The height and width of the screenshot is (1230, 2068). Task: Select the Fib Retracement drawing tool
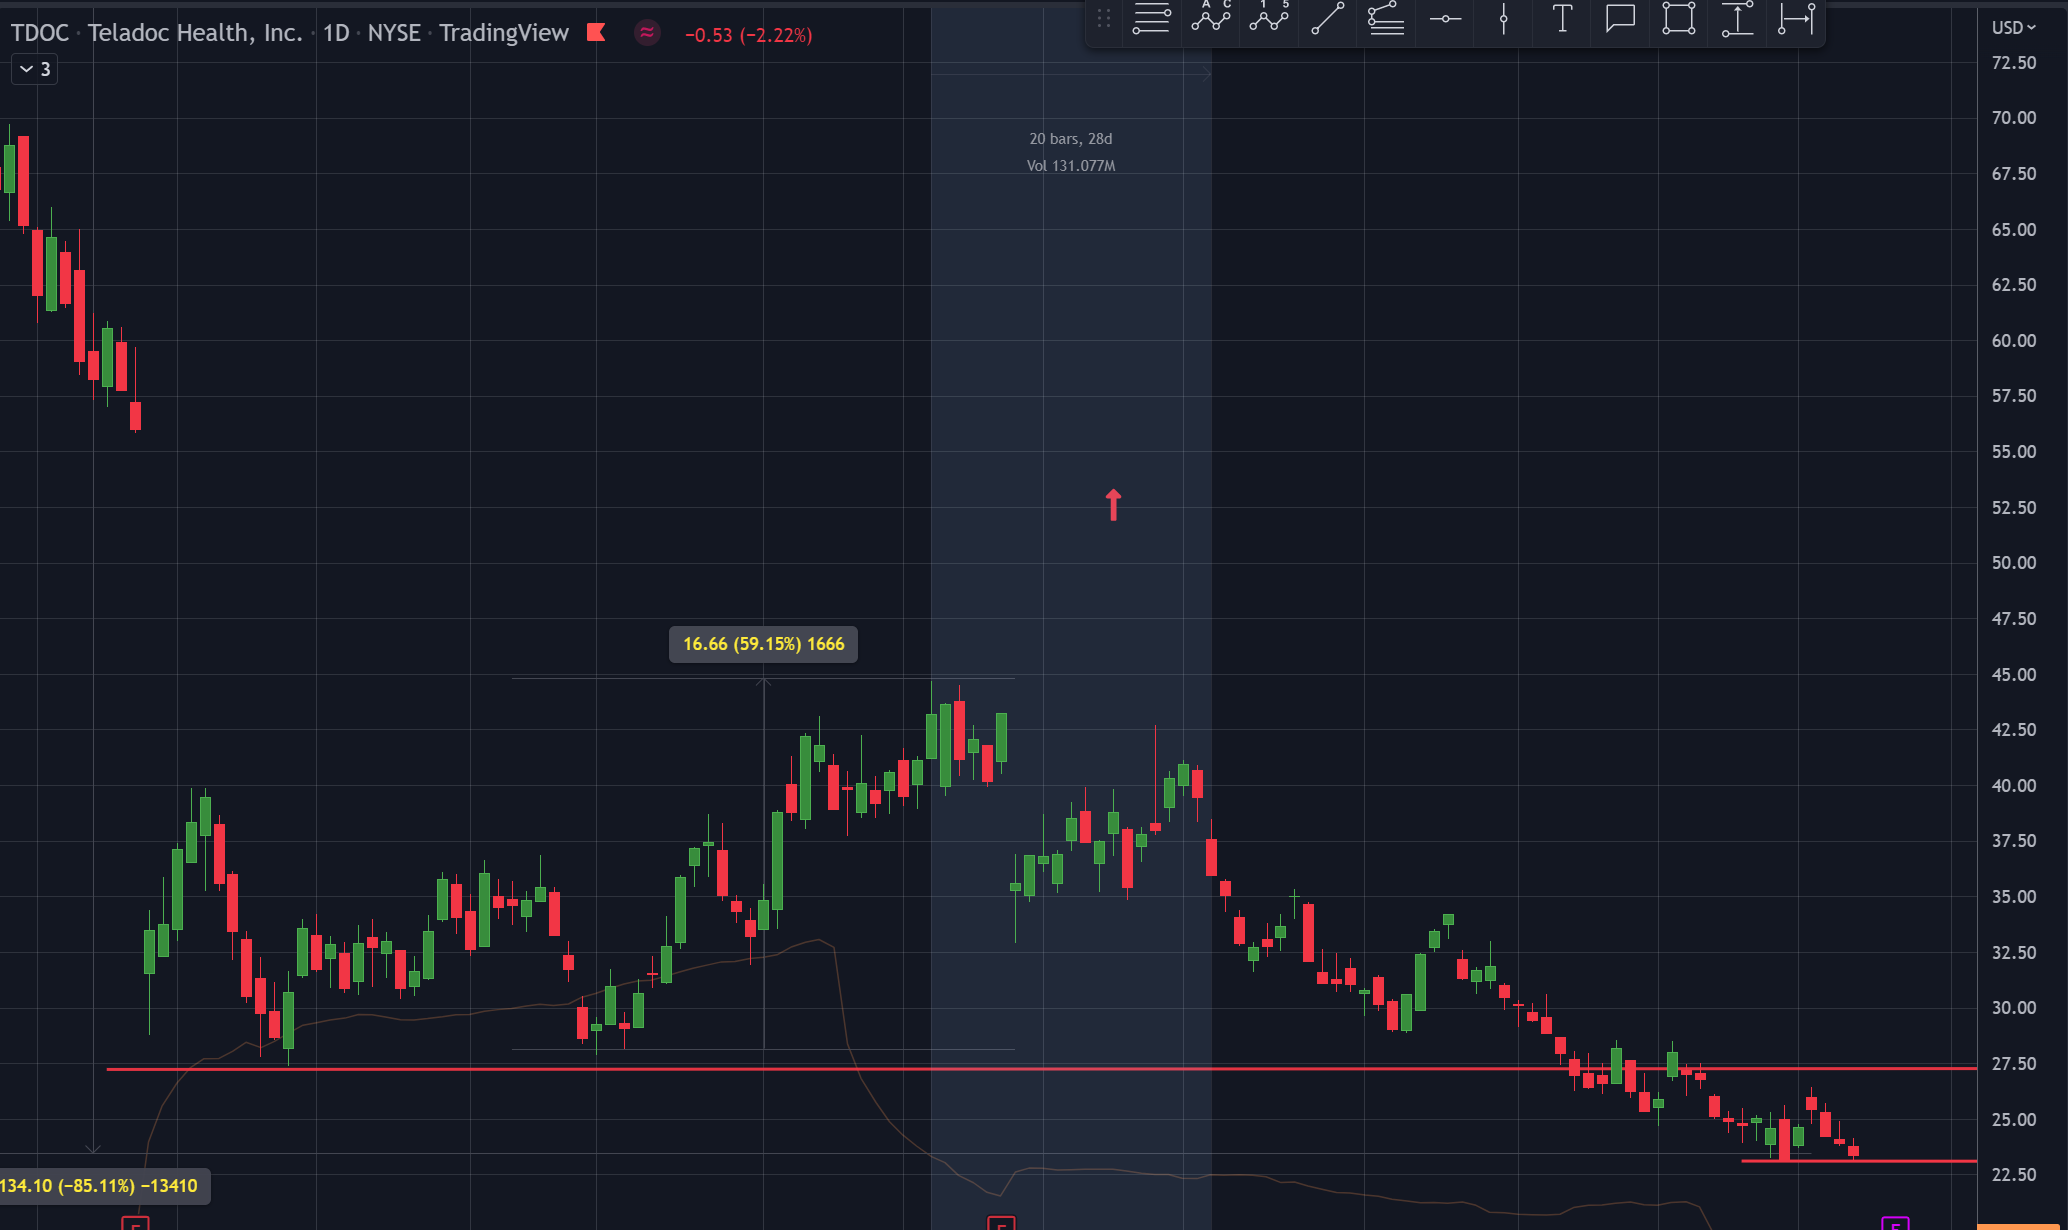click(x=1151, y=18)
